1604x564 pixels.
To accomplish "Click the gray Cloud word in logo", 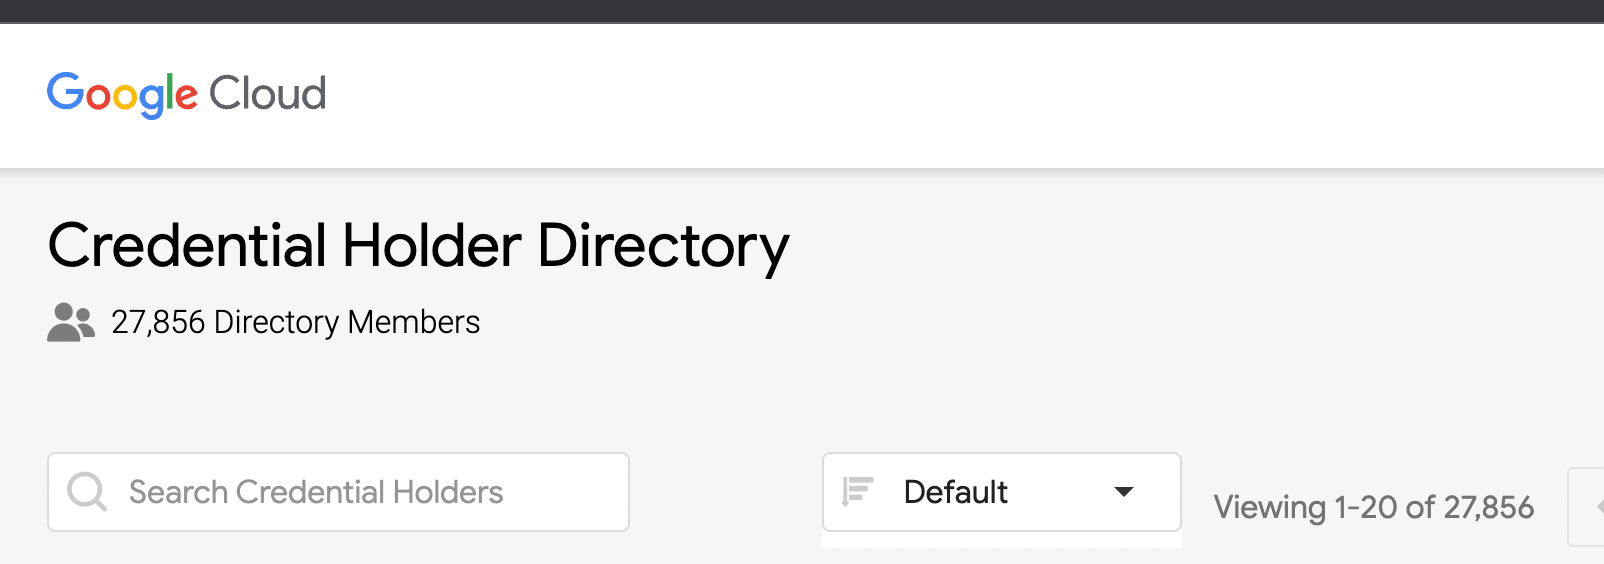I will 268,94.
